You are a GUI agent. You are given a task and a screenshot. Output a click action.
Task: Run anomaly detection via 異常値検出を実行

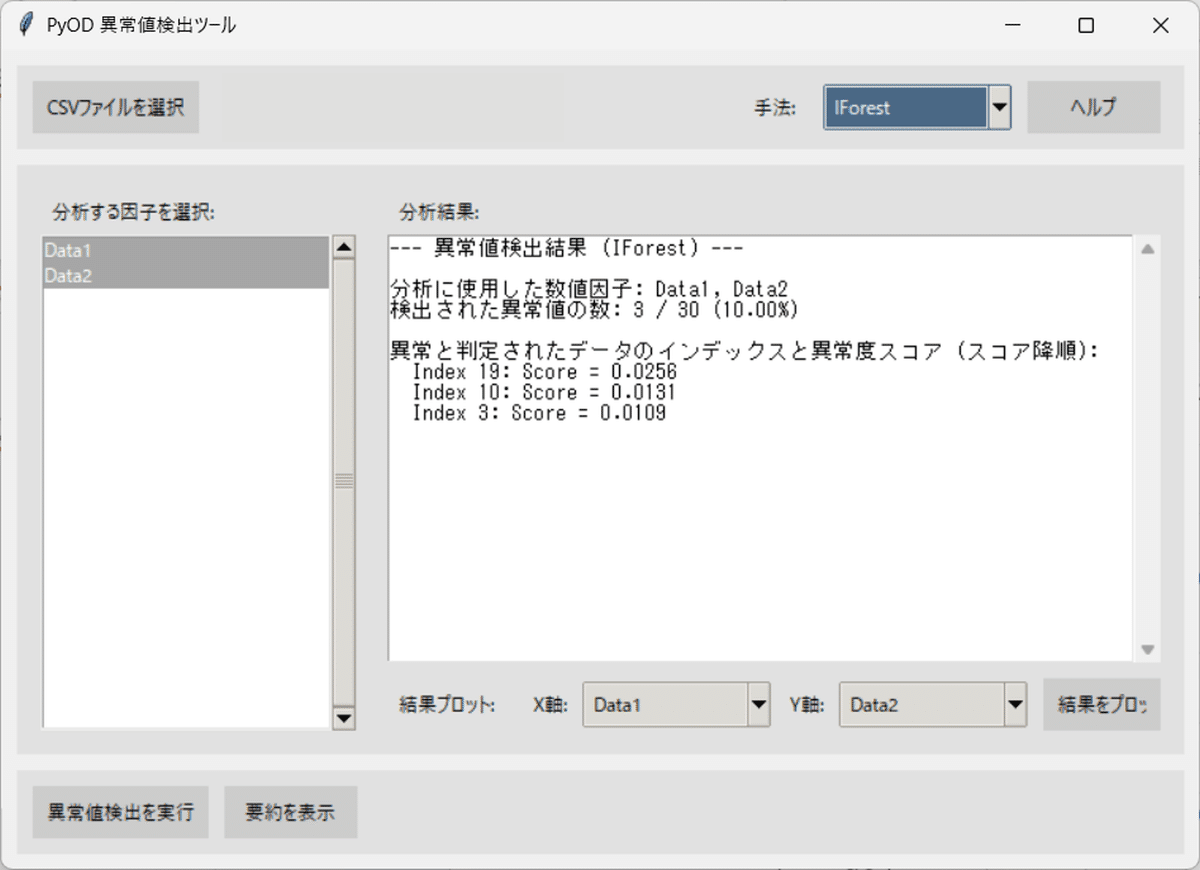pos(120,812)
